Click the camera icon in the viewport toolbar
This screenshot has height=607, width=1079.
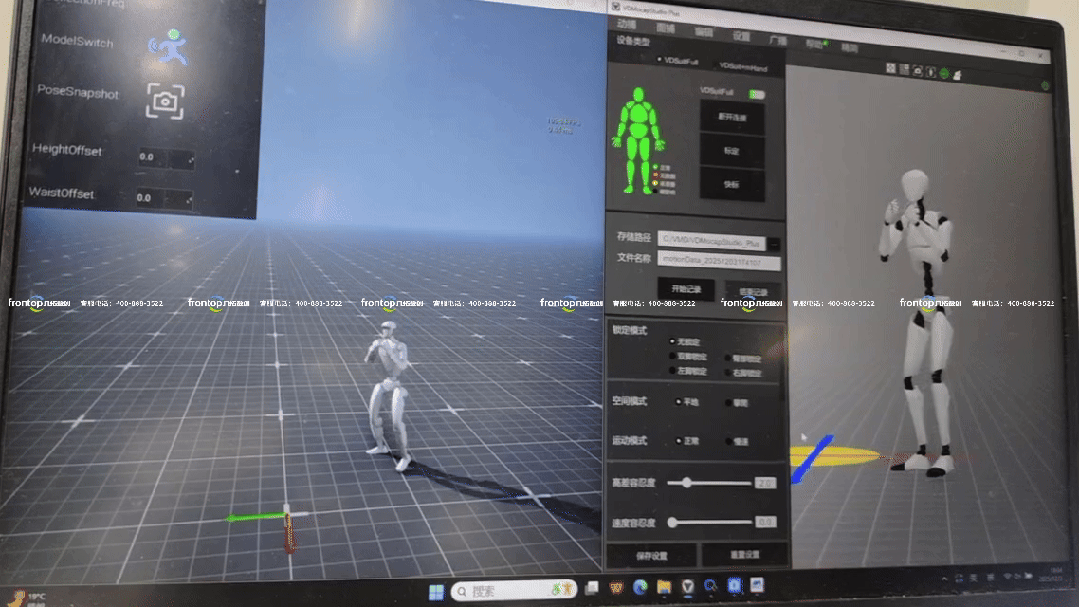tap(917, 71)
